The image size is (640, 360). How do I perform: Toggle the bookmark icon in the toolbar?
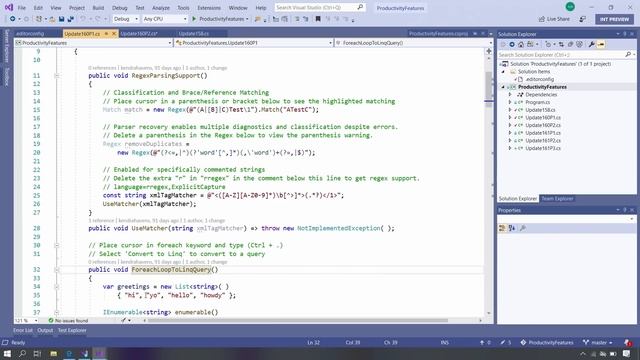click(318, 19)
